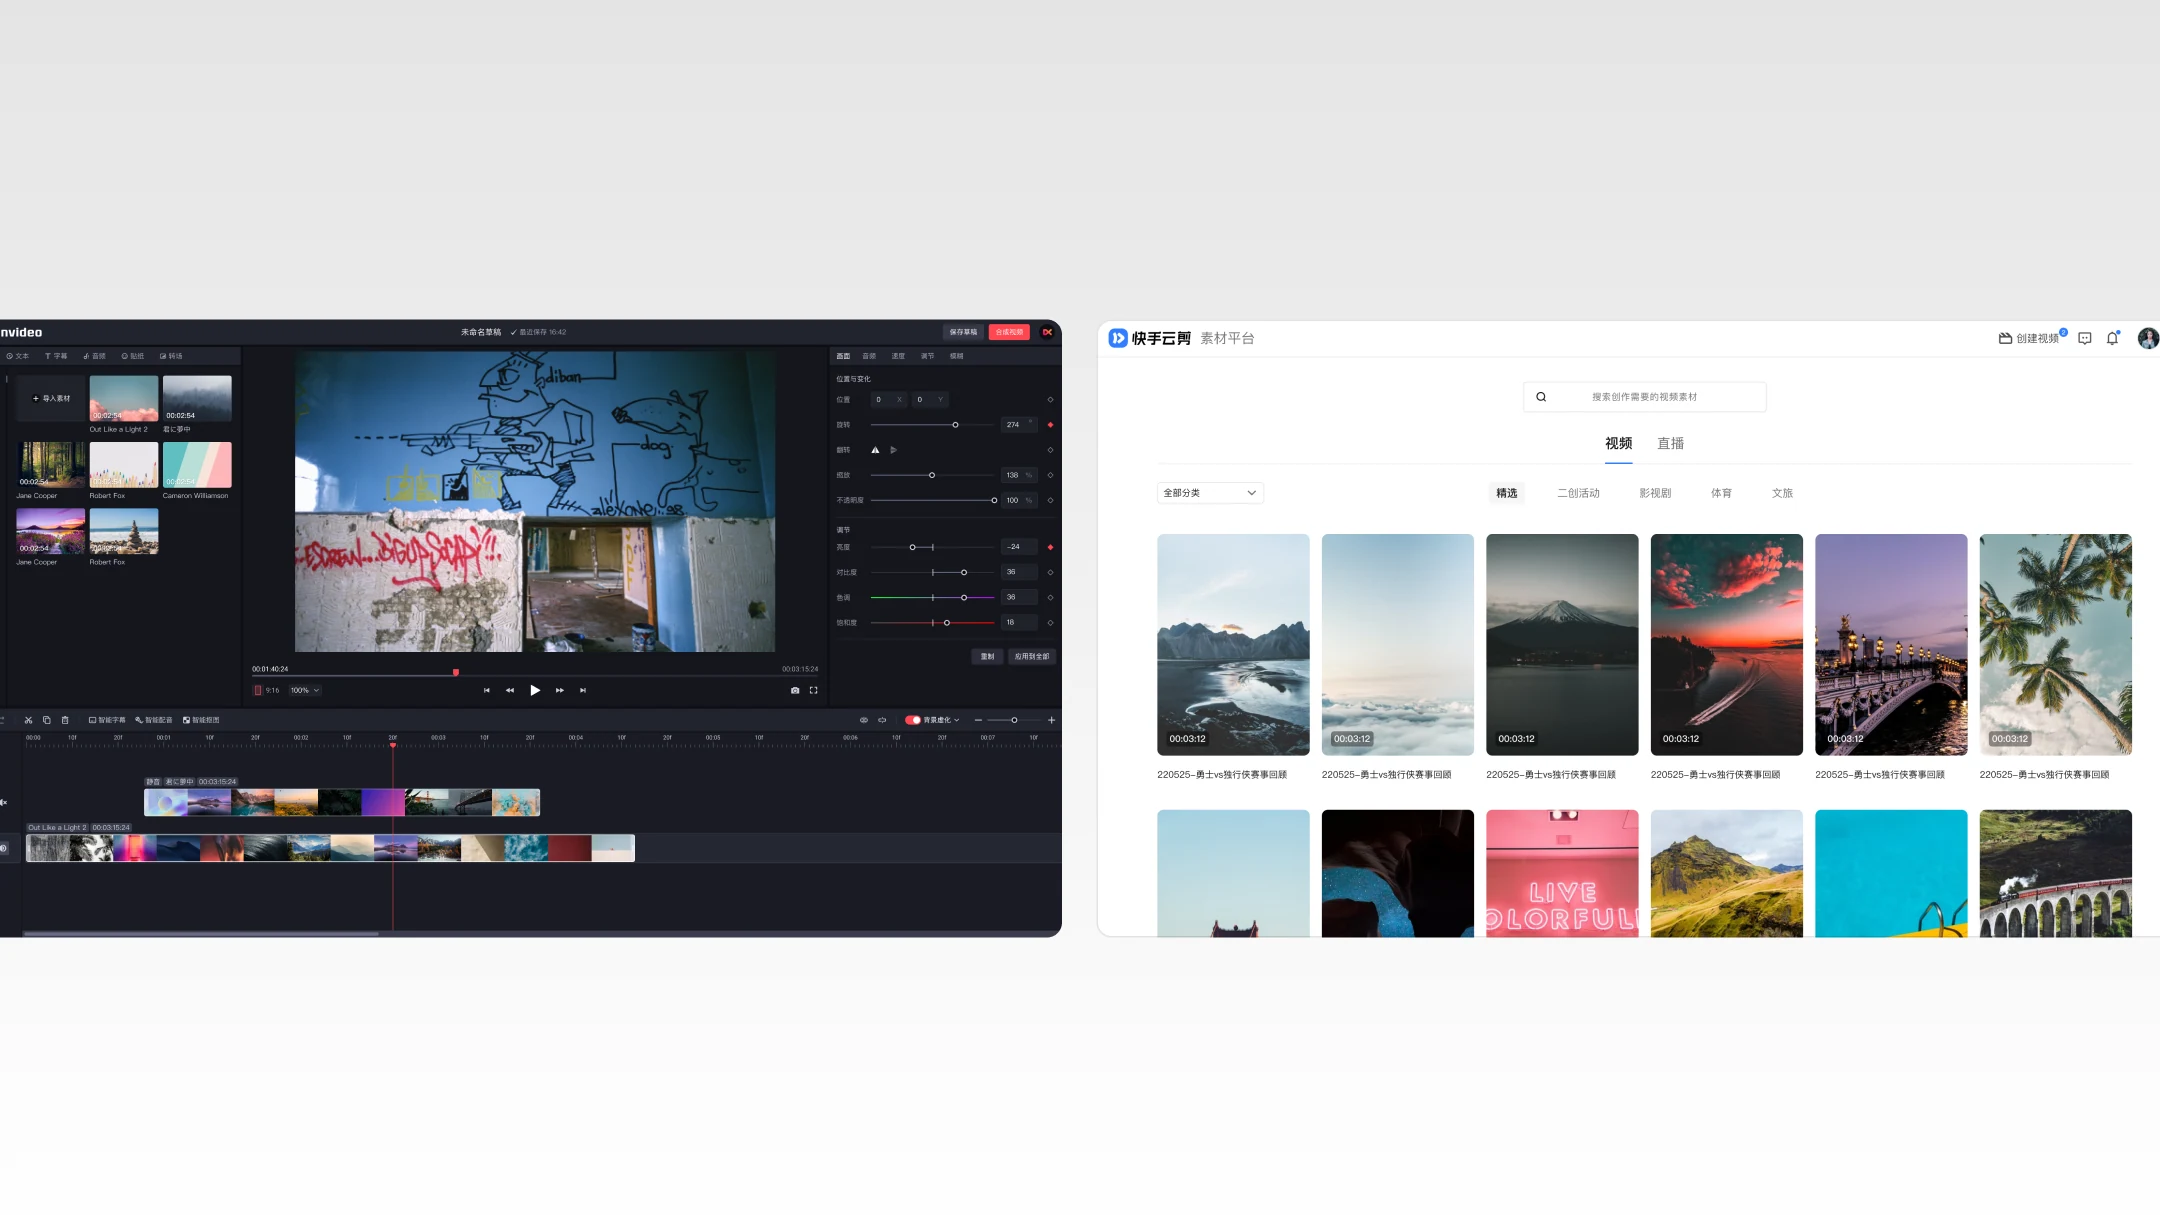Adjust the 旋转 rotation slider handle
Viewport: 2160px width, 1215px height.
click(955, 425)
